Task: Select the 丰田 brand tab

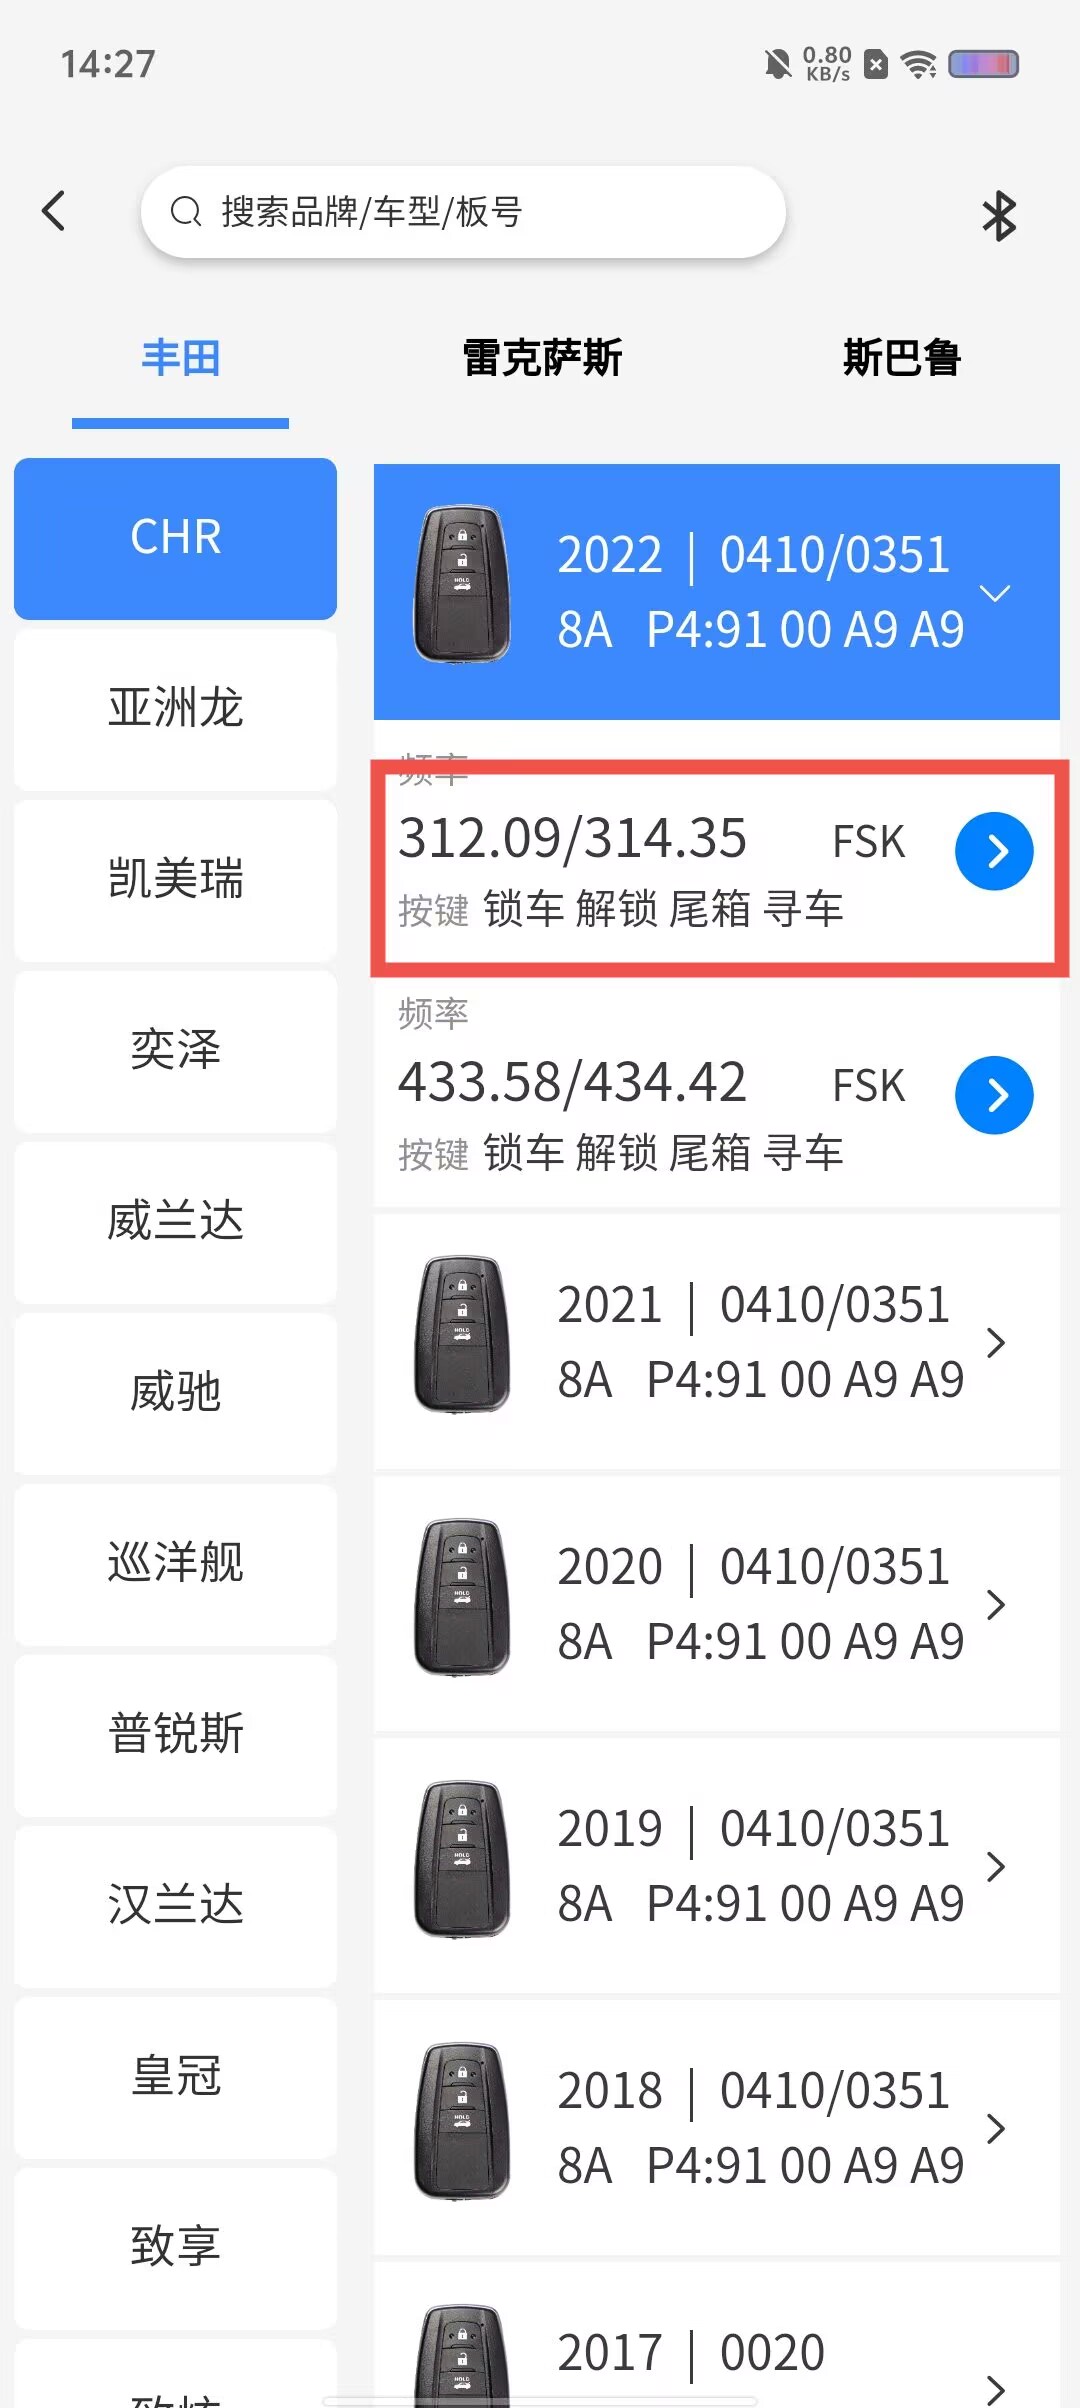Action: [x=180, y=358]
